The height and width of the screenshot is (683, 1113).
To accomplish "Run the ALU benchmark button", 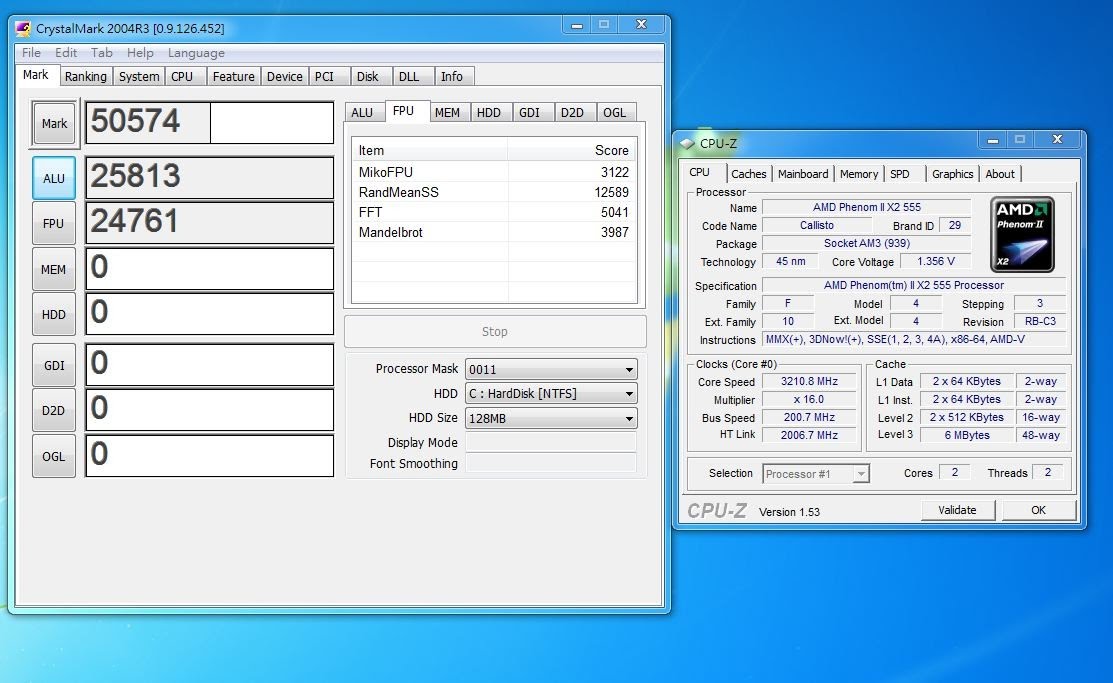I will pos(54,178).
